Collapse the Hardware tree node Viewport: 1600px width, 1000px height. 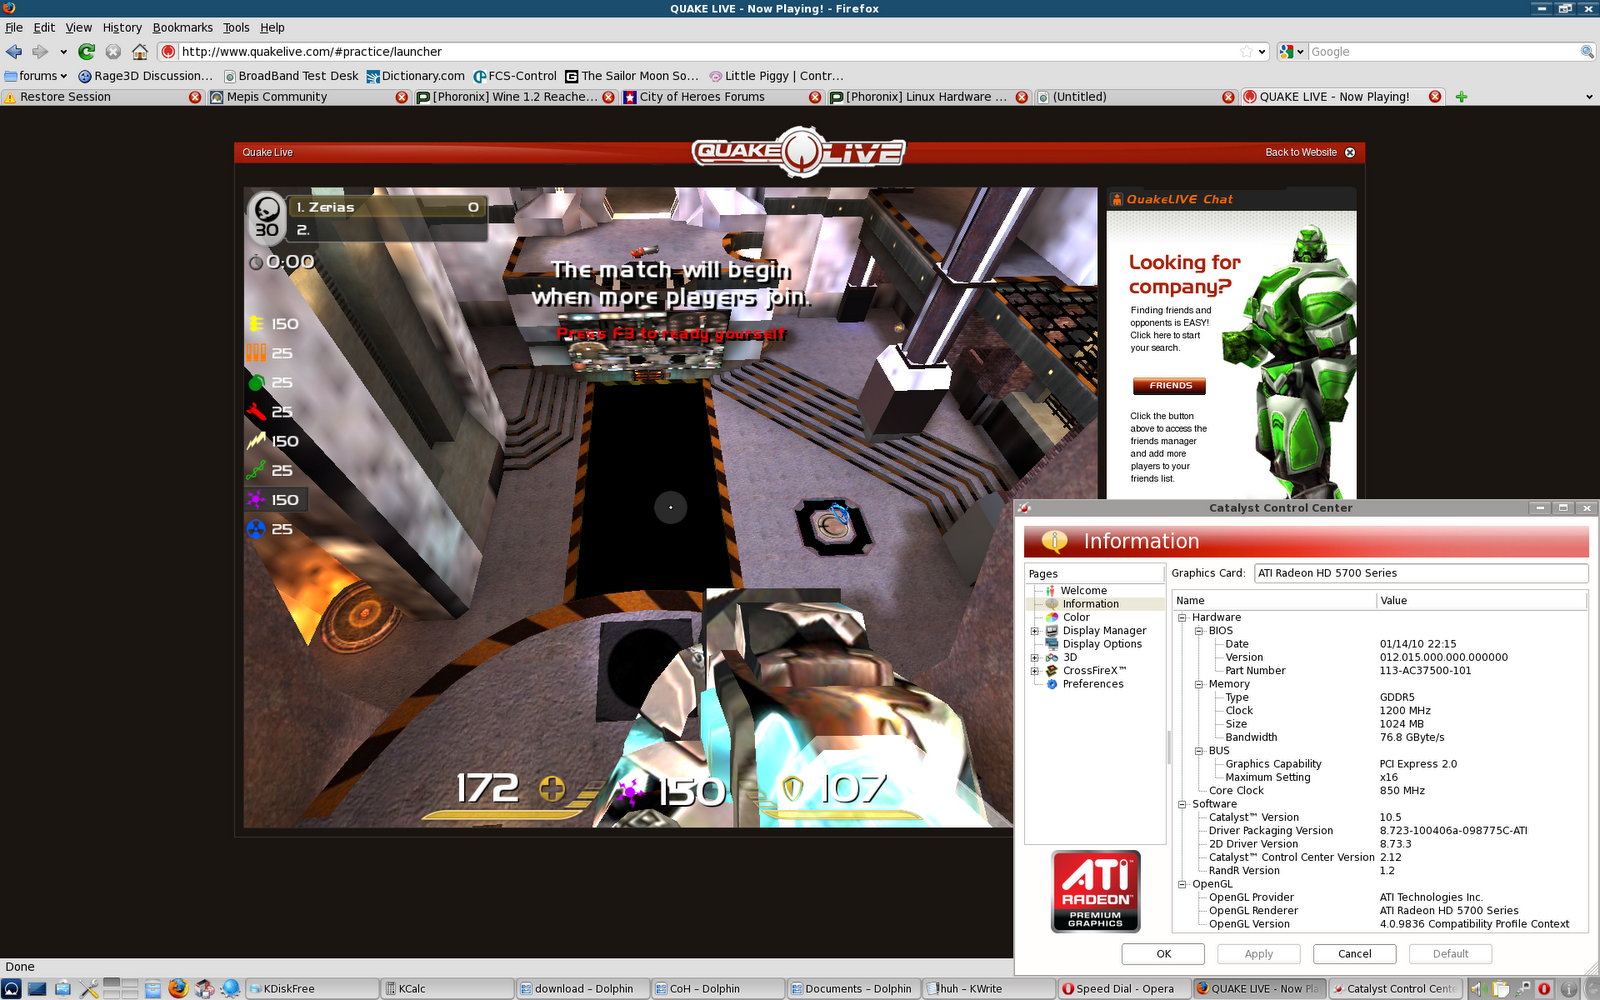[x=1182, y=618]
